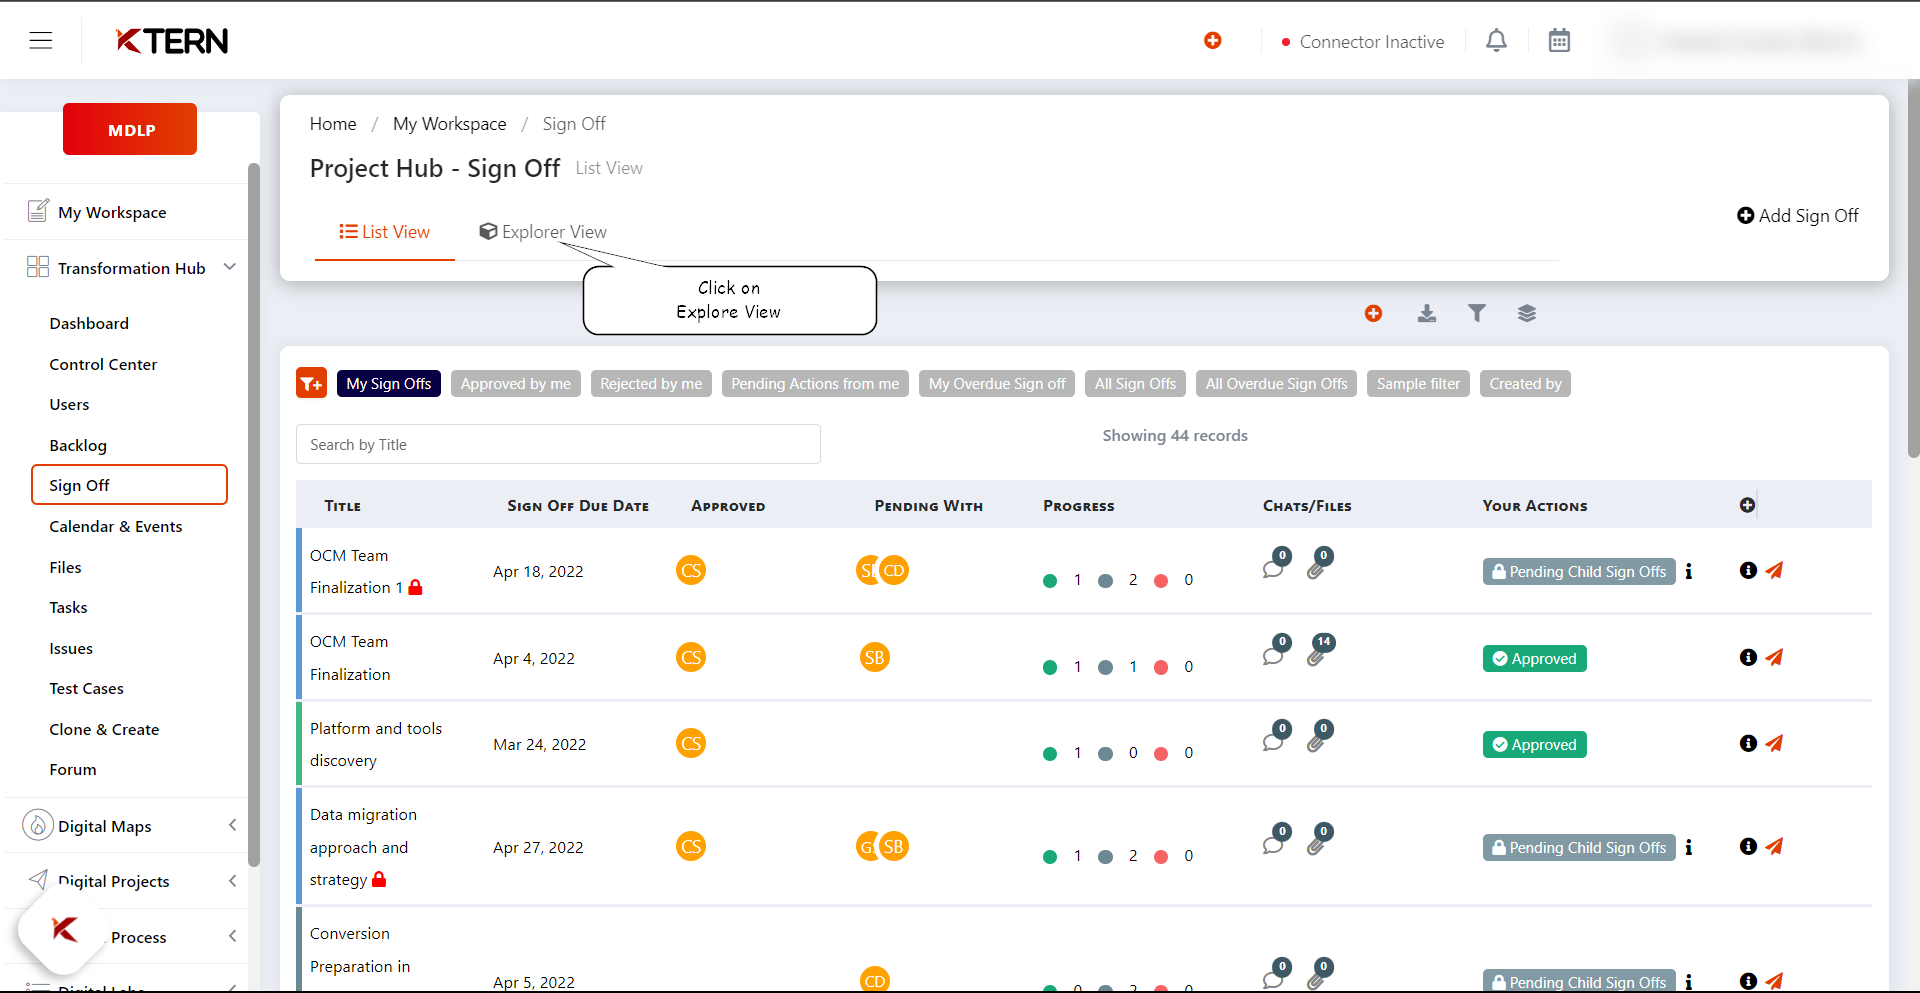
Task: Open the calendar icon in header
Action: pyautogui.click(x=1559, y=41)
